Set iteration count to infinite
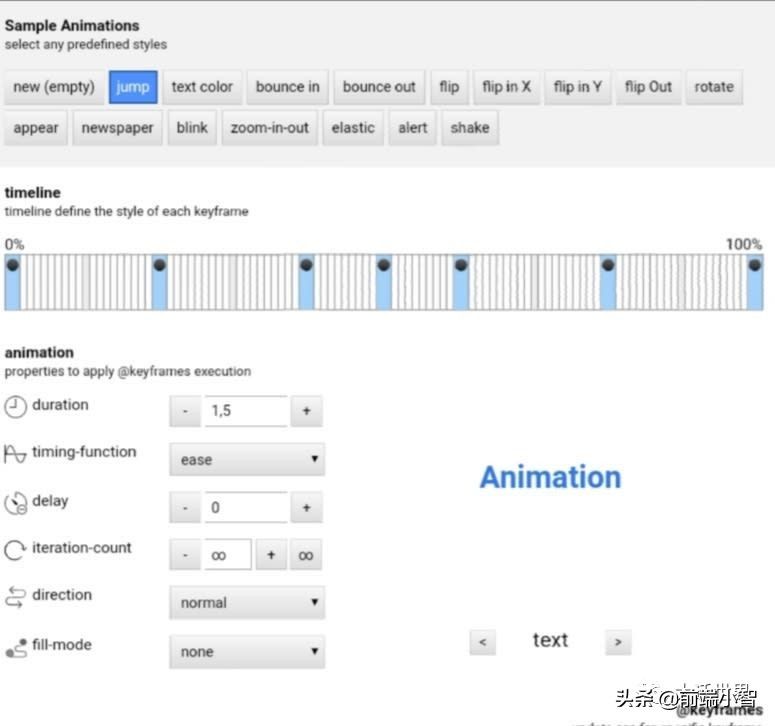Viewport: 775px width, 726px height. click(307, 555)
